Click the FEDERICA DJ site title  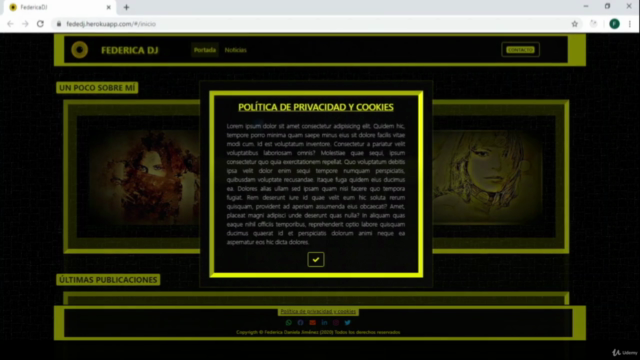129,50
